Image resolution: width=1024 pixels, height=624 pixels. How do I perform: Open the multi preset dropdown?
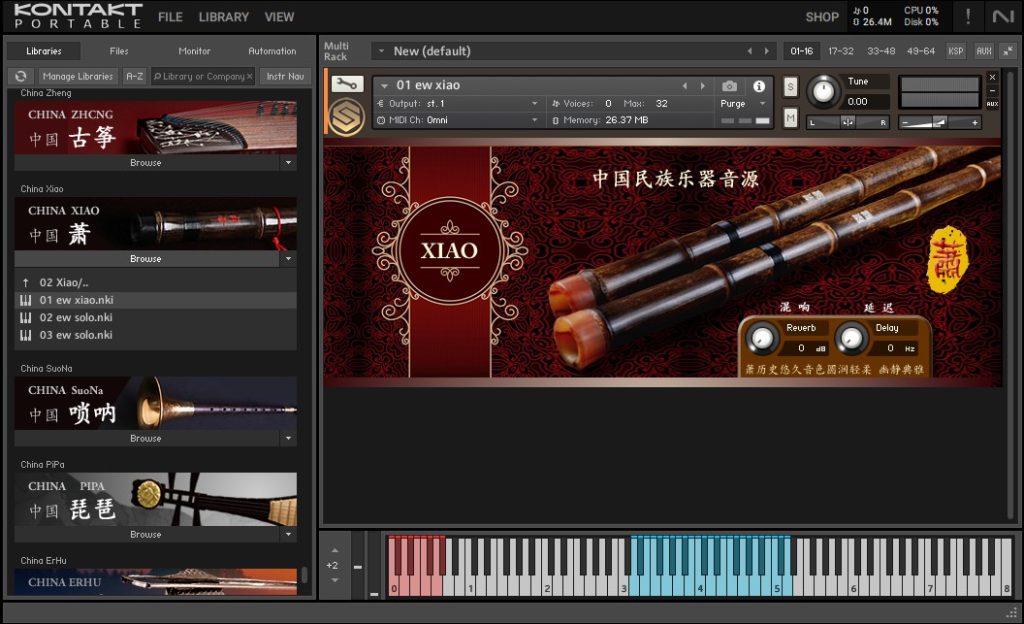click(x=381, y=51)
